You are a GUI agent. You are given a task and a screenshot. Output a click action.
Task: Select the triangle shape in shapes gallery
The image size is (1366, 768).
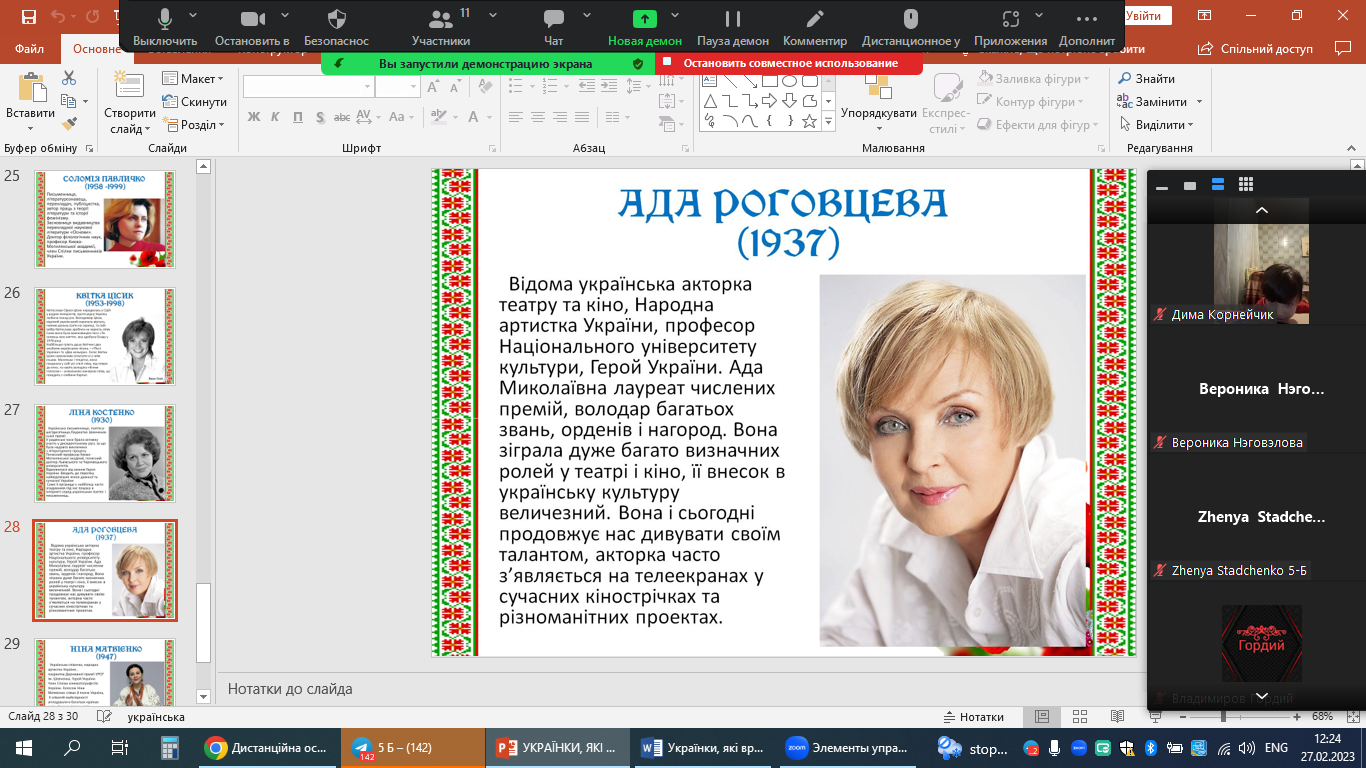point(710,101)
